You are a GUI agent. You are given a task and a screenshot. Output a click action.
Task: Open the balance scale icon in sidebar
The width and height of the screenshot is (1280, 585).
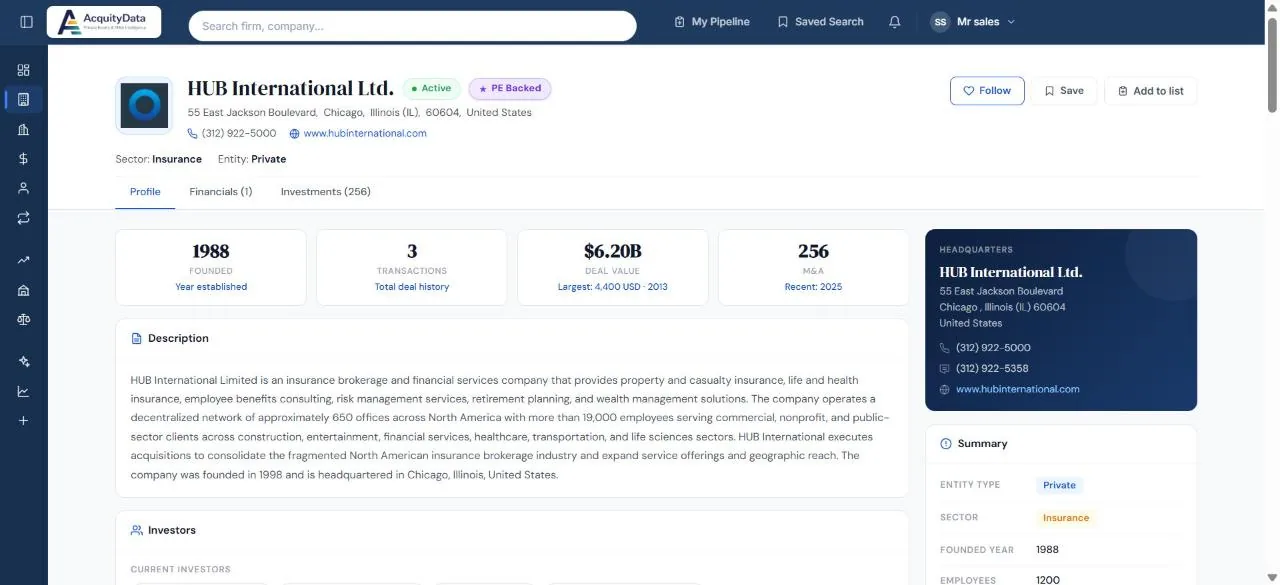[24, 320]
